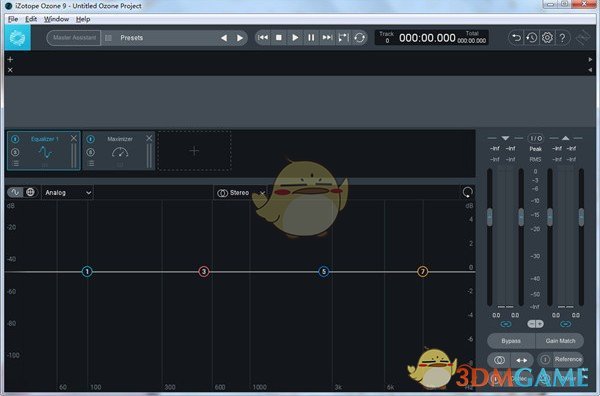This screenshot has width=600, height=396.
Task: Select the RMS meter label
Action: tap(536, 159)
